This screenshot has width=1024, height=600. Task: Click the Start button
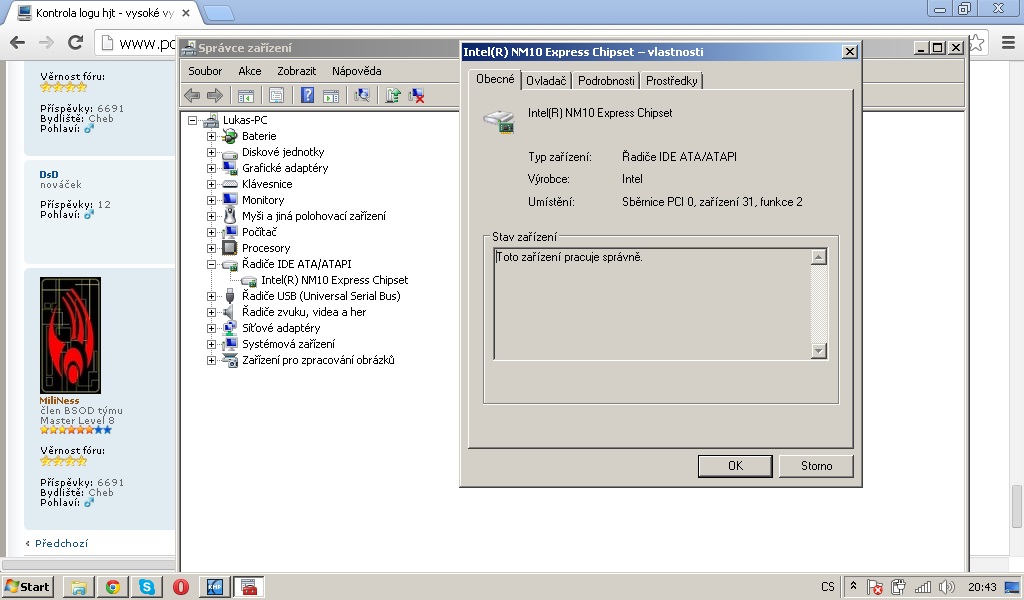coord(27,587)
